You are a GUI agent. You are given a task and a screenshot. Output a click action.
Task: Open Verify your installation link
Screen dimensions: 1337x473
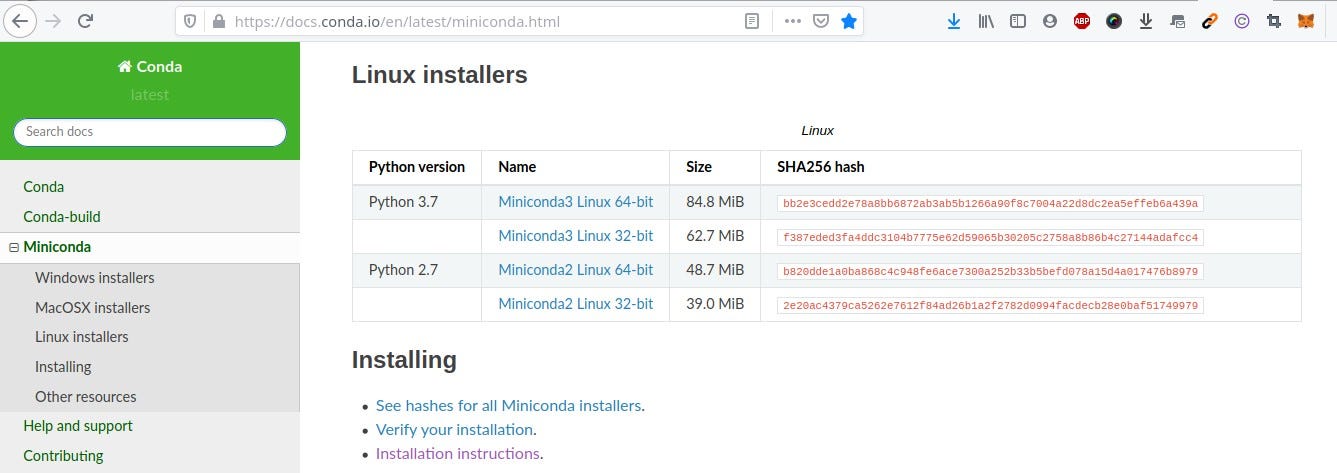point(454,430)
